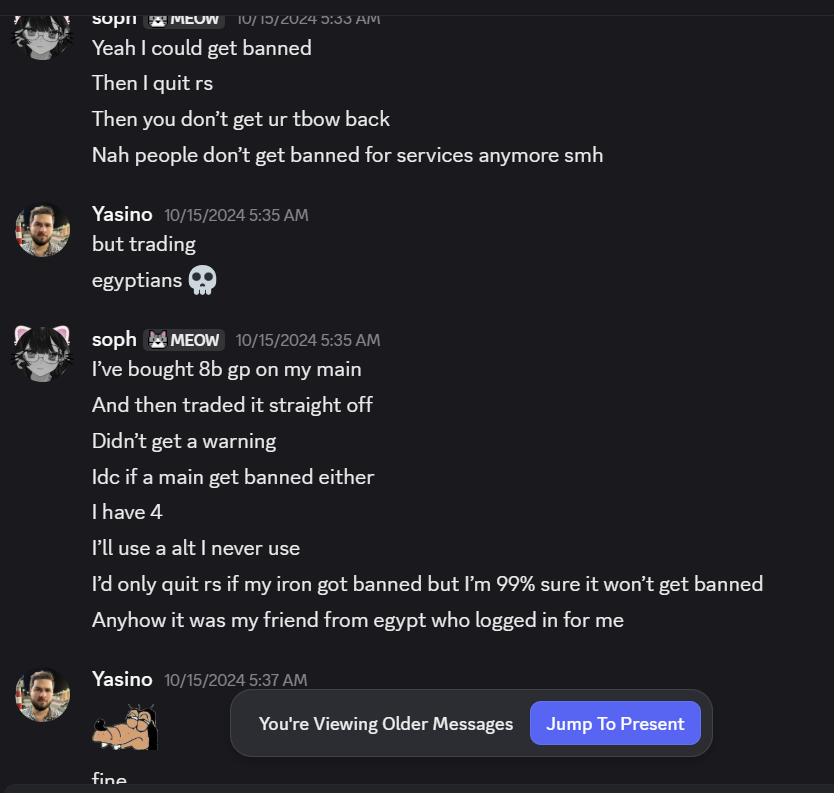Click the MEOW server tag at 5:35 AM

[184, 340]
